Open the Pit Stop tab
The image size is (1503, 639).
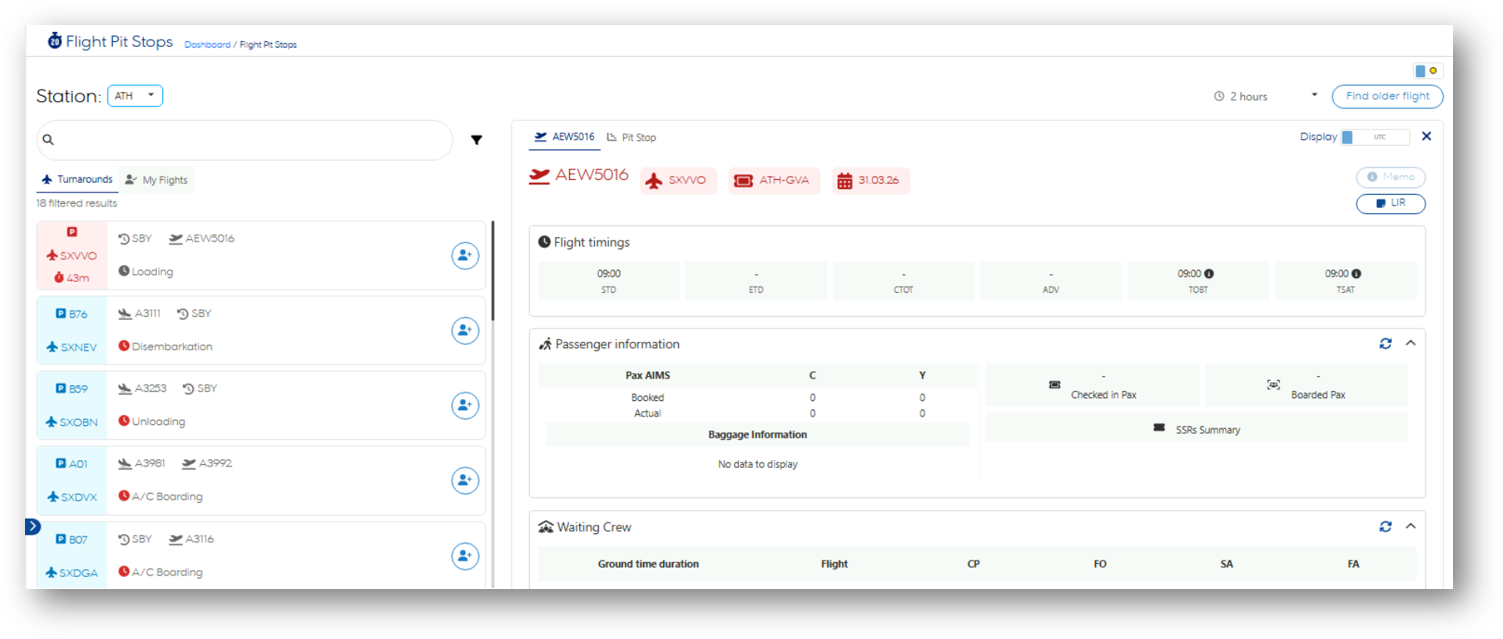click(632, 138)
